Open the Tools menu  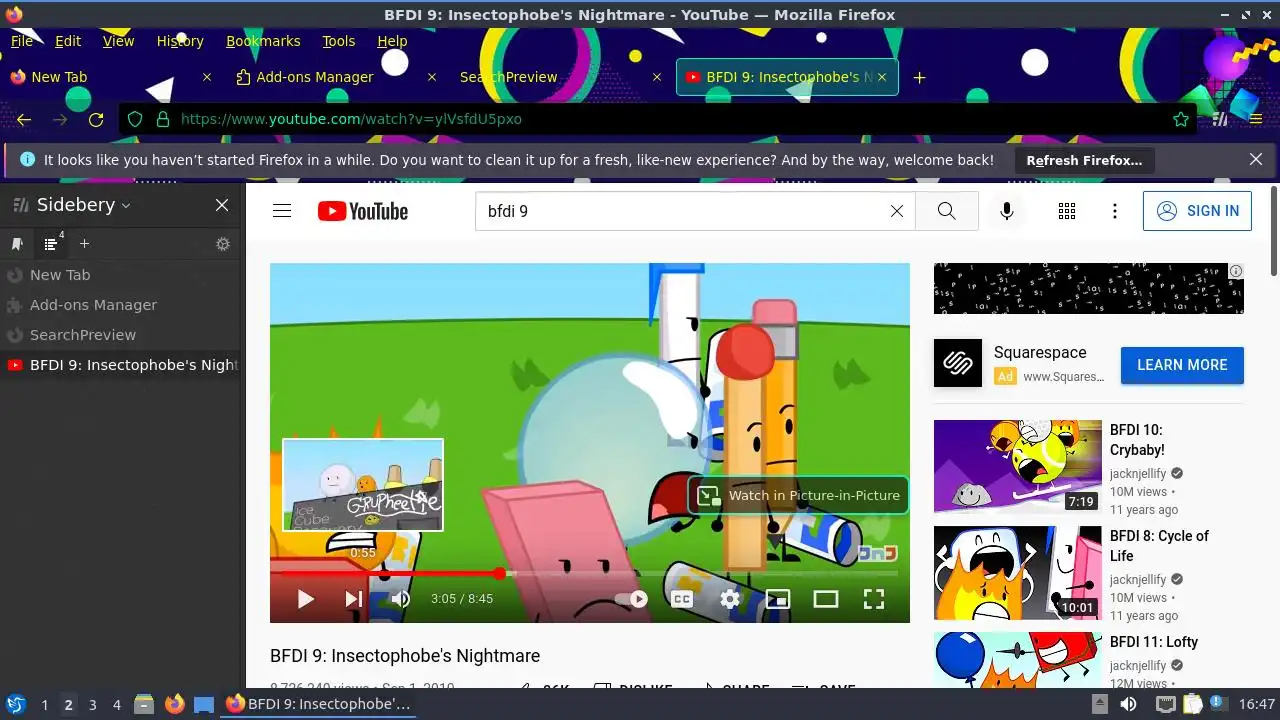point(339,41)
